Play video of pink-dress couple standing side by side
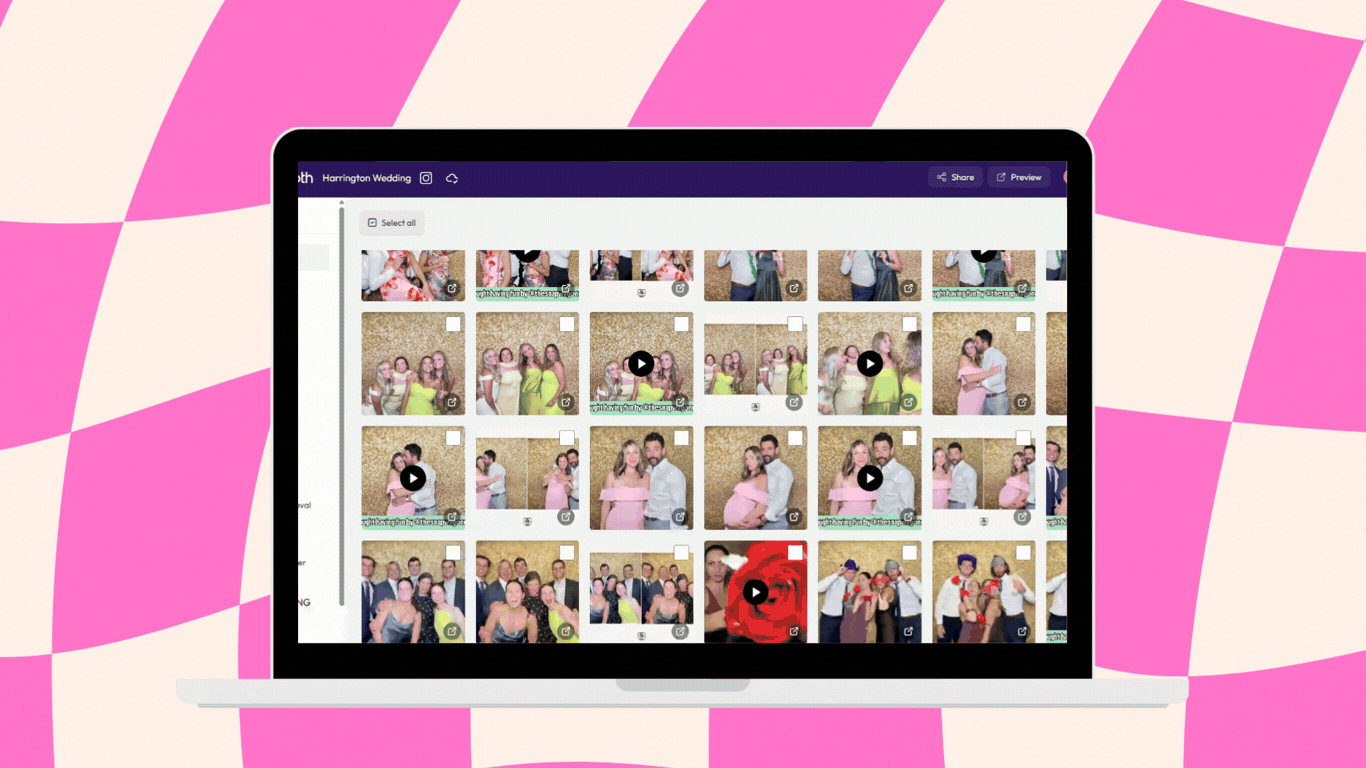Screen dimensions: 1366x768 [870, 478]
